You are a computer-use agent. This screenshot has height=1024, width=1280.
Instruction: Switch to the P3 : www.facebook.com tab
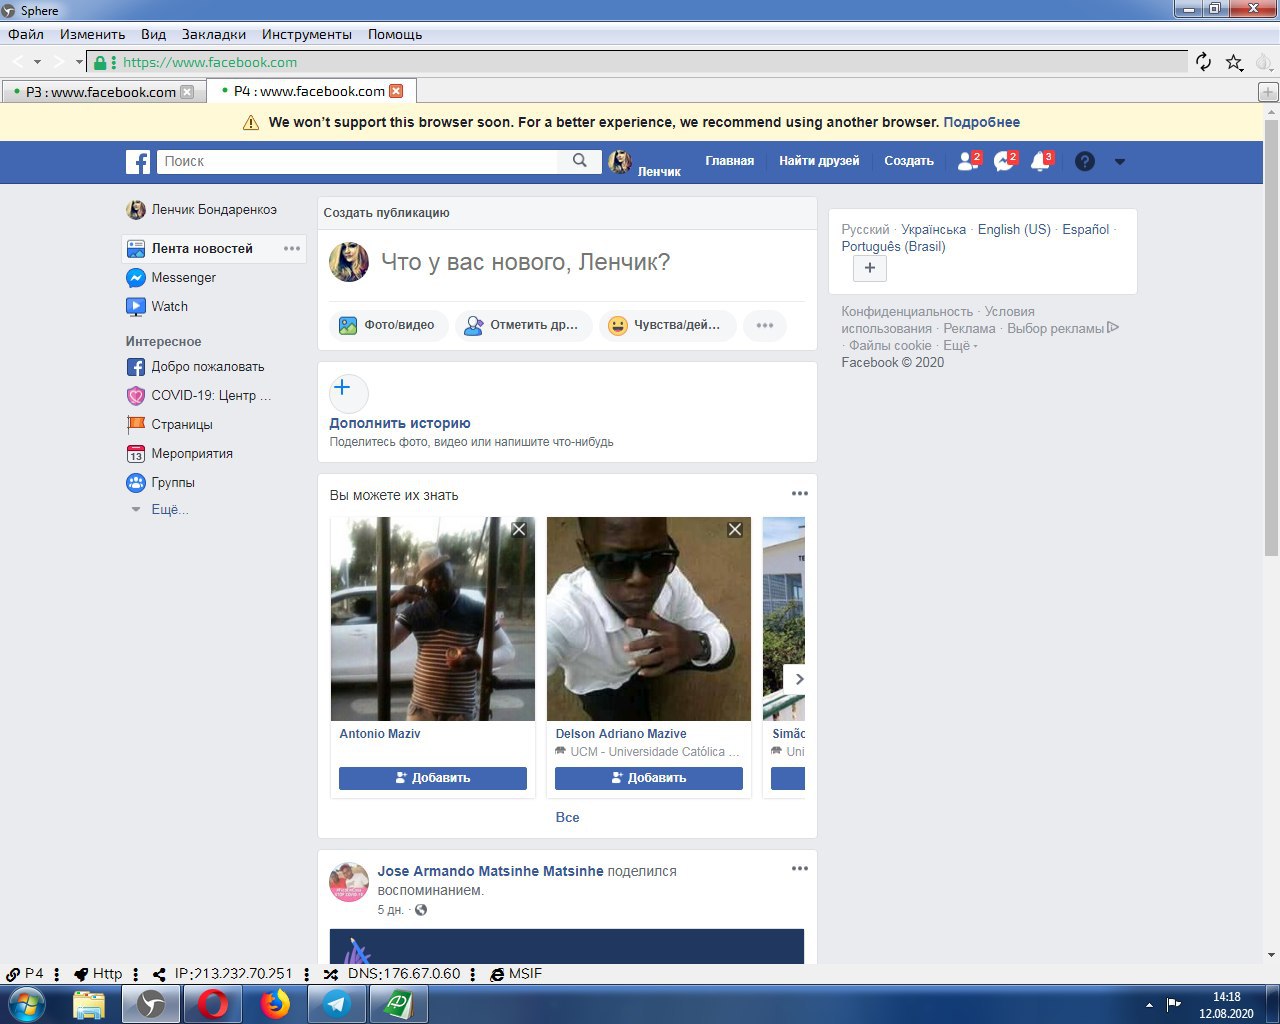101,92
